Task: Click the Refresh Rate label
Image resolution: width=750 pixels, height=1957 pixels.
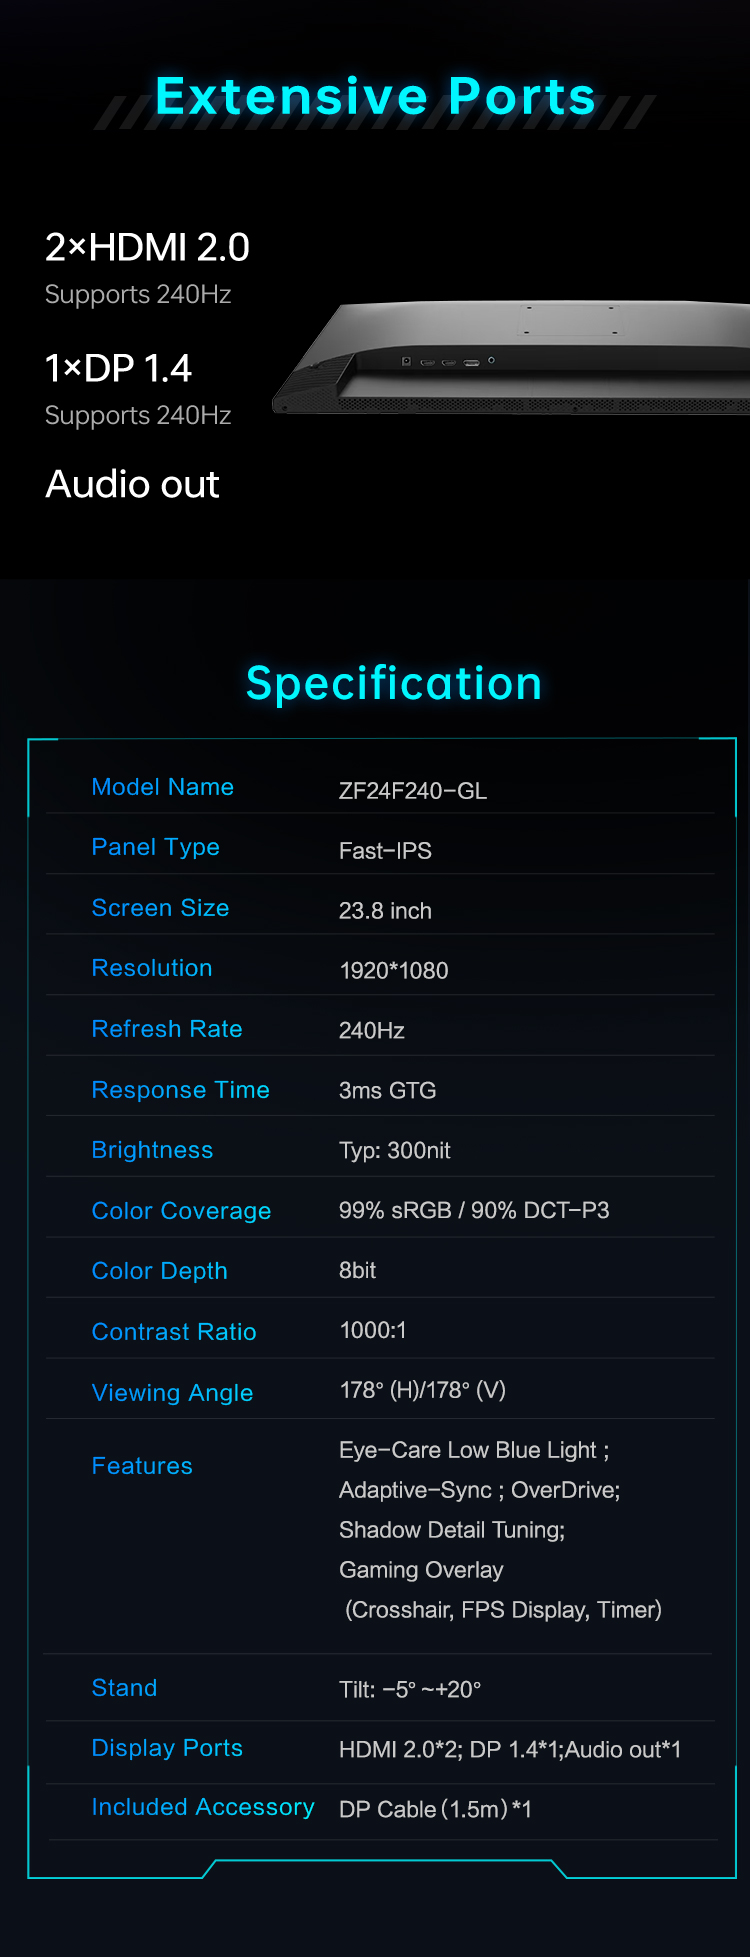Action: click(167, 1029)
